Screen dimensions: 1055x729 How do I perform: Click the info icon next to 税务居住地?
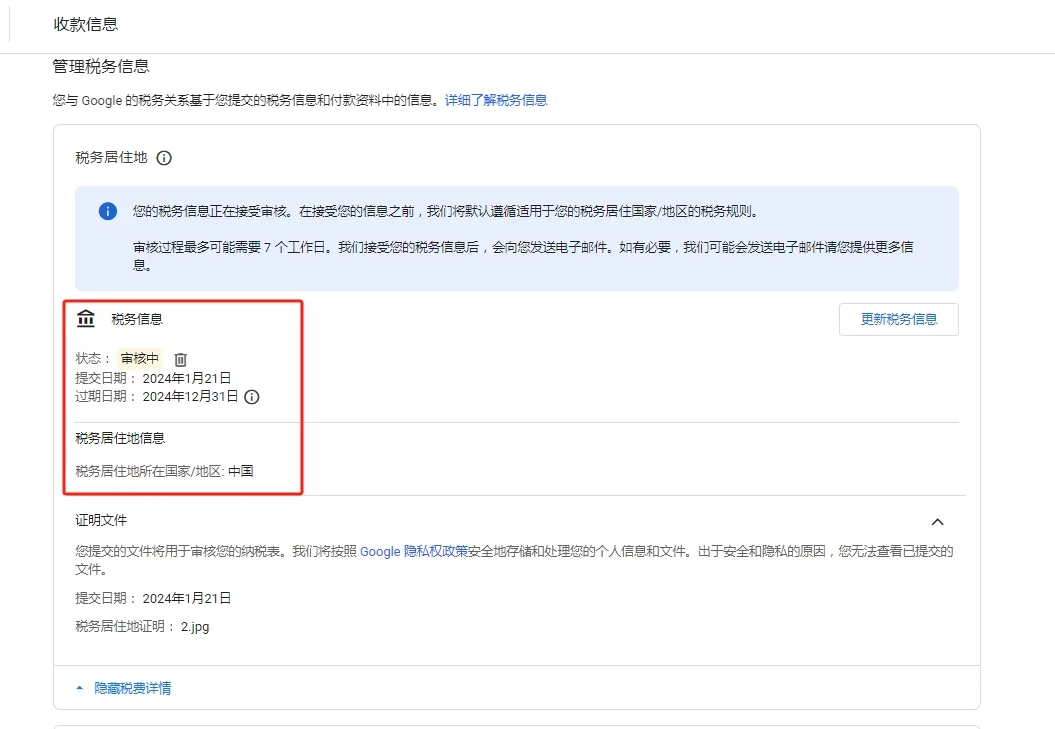tap(163, 158)
